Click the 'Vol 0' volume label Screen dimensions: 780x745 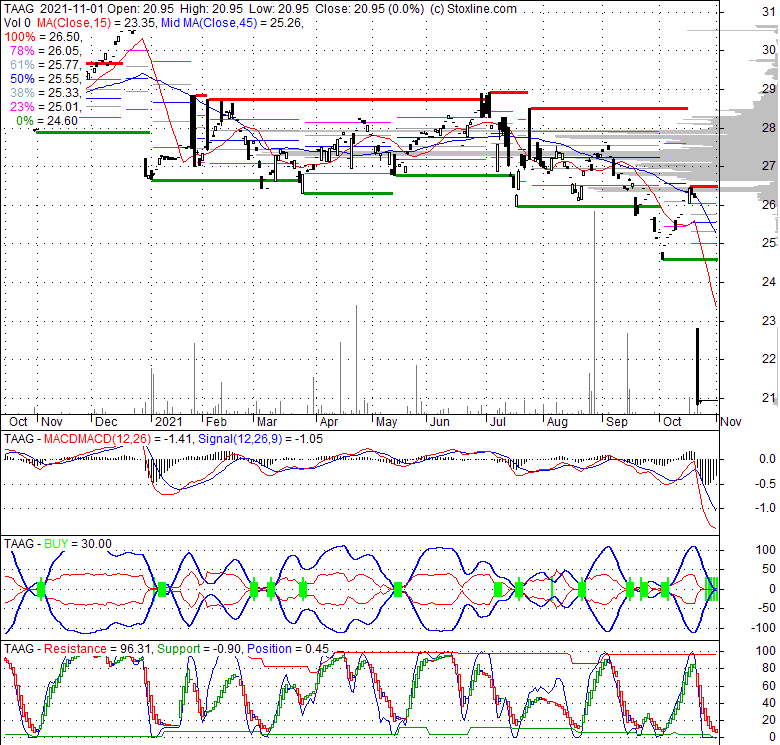(x=17, y=23)
